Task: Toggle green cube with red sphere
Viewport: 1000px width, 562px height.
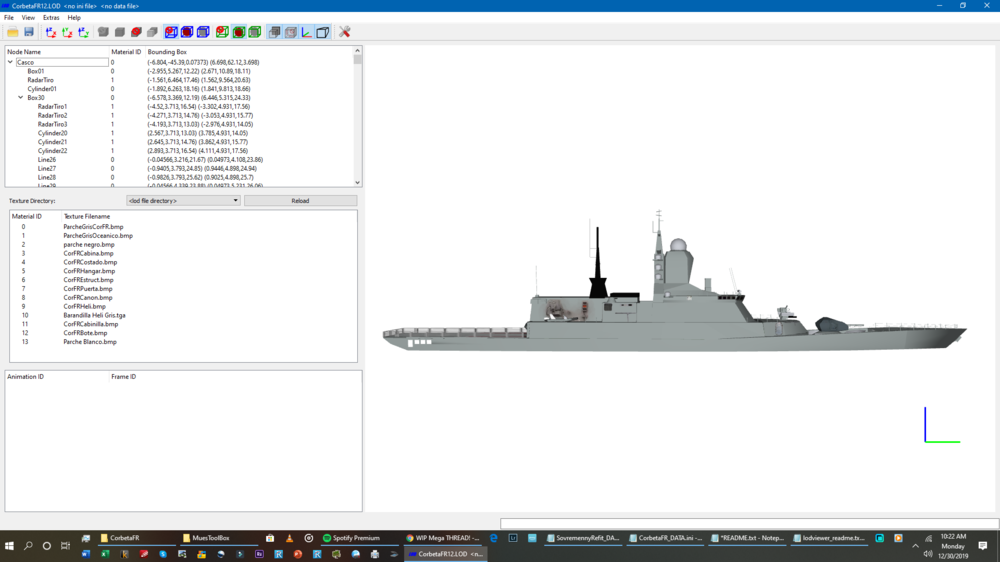Action: point(239,32)
